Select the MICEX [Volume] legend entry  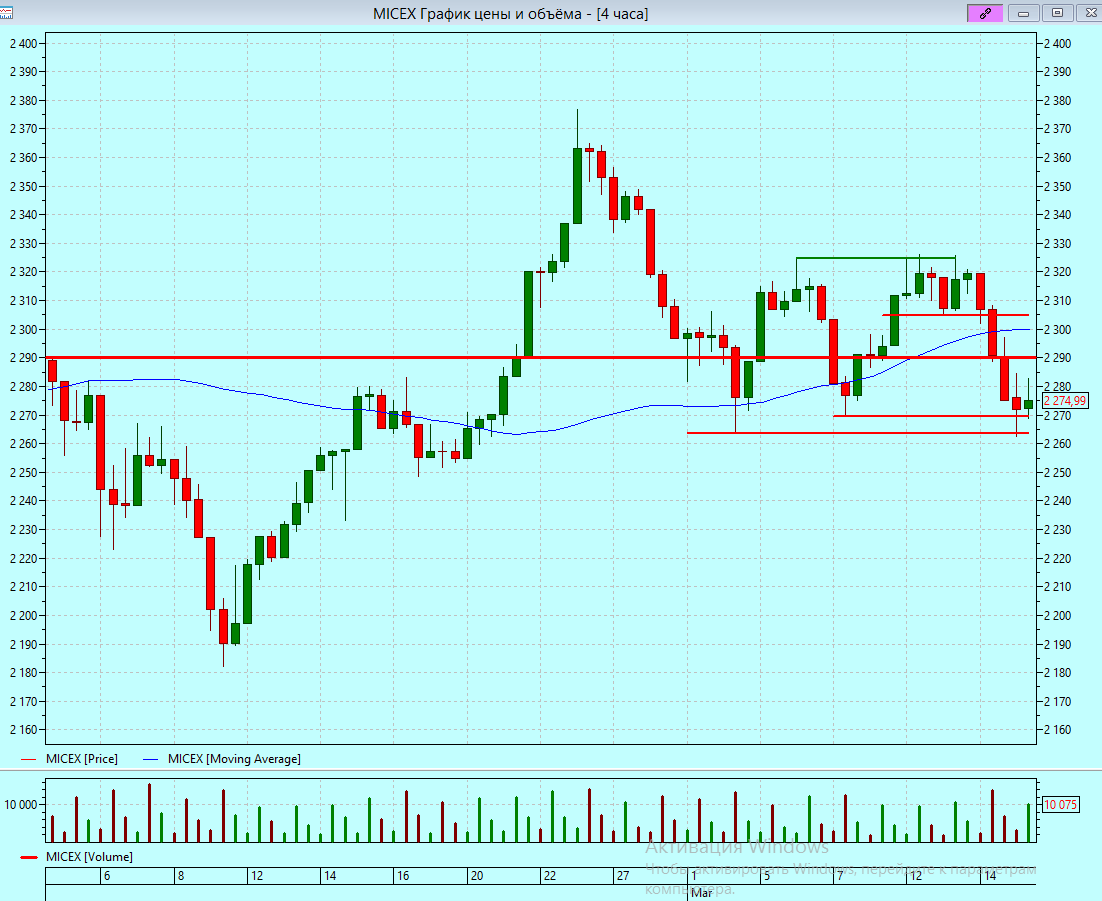77,857
